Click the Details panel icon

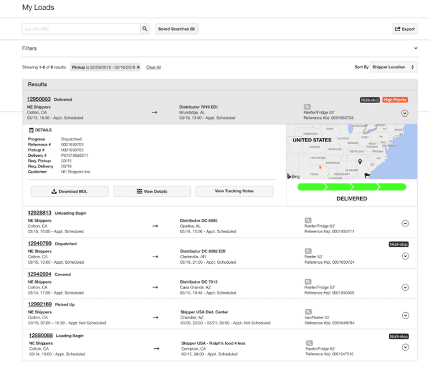tap(31, 130)
